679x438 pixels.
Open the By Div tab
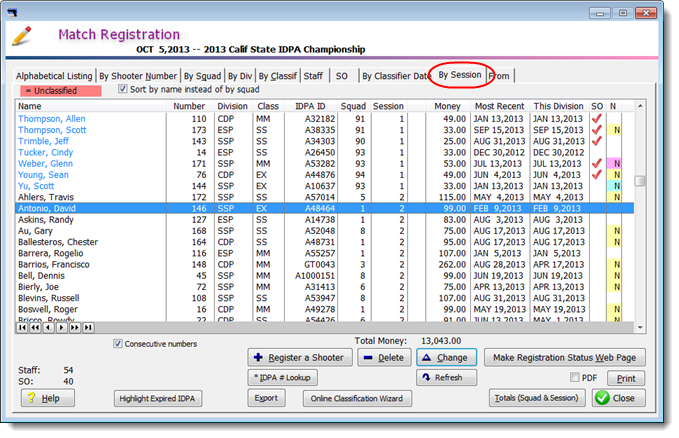(240, 76)
